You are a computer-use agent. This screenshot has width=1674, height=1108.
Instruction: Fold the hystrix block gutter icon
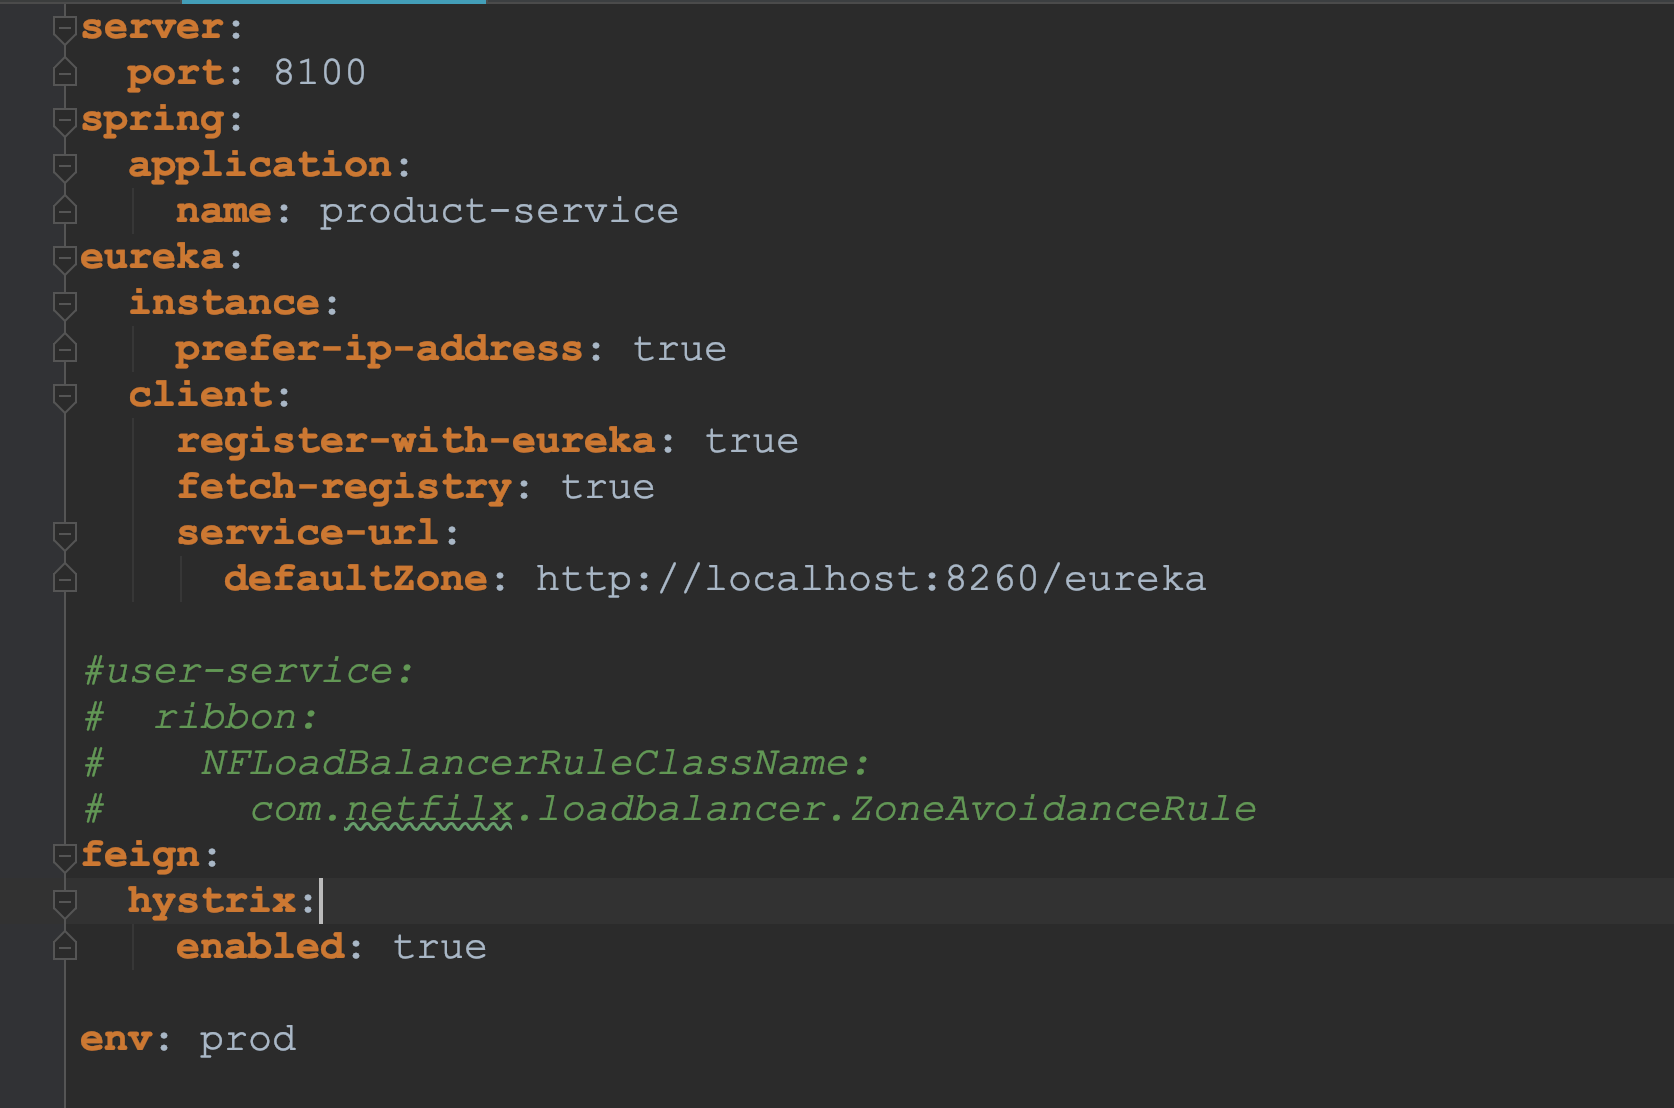[65, 903]
